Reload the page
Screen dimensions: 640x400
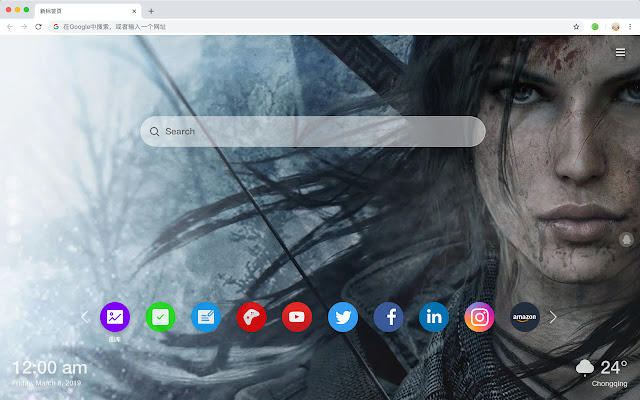(x=38, y=27)
